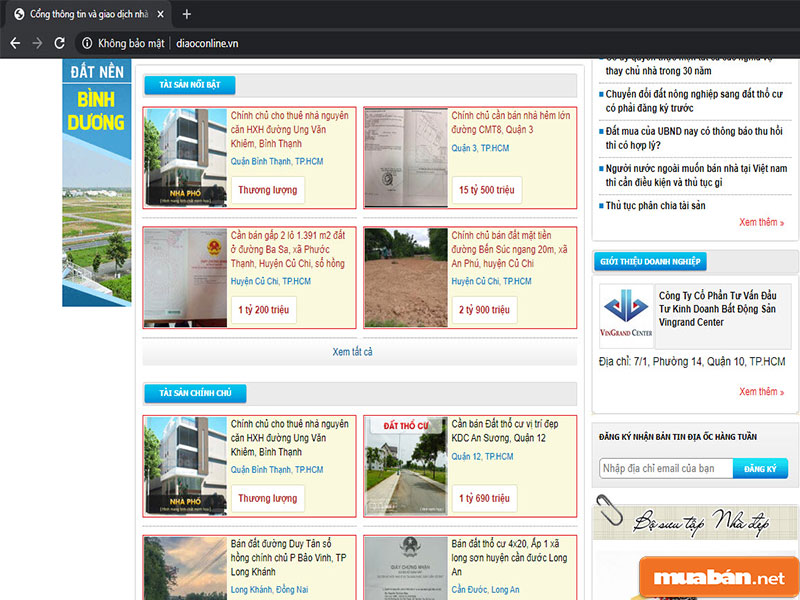800x600 pixels.
Task: Open first featured listing title cho thuê nhà Ung Văn Khiêm
Action: click(x=289, y=130)
